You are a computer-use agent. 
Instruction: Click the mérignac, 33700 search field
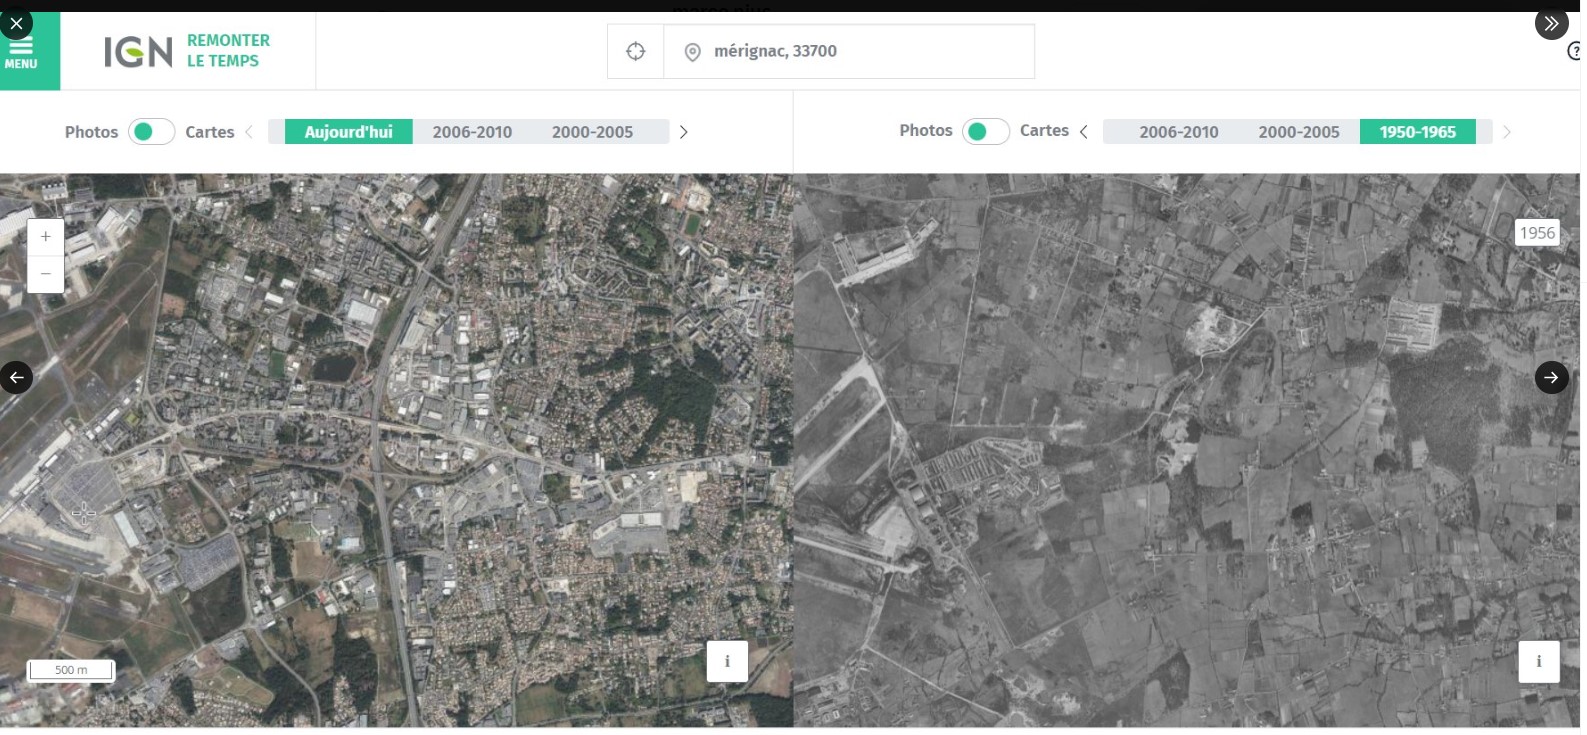click(860, 52)
